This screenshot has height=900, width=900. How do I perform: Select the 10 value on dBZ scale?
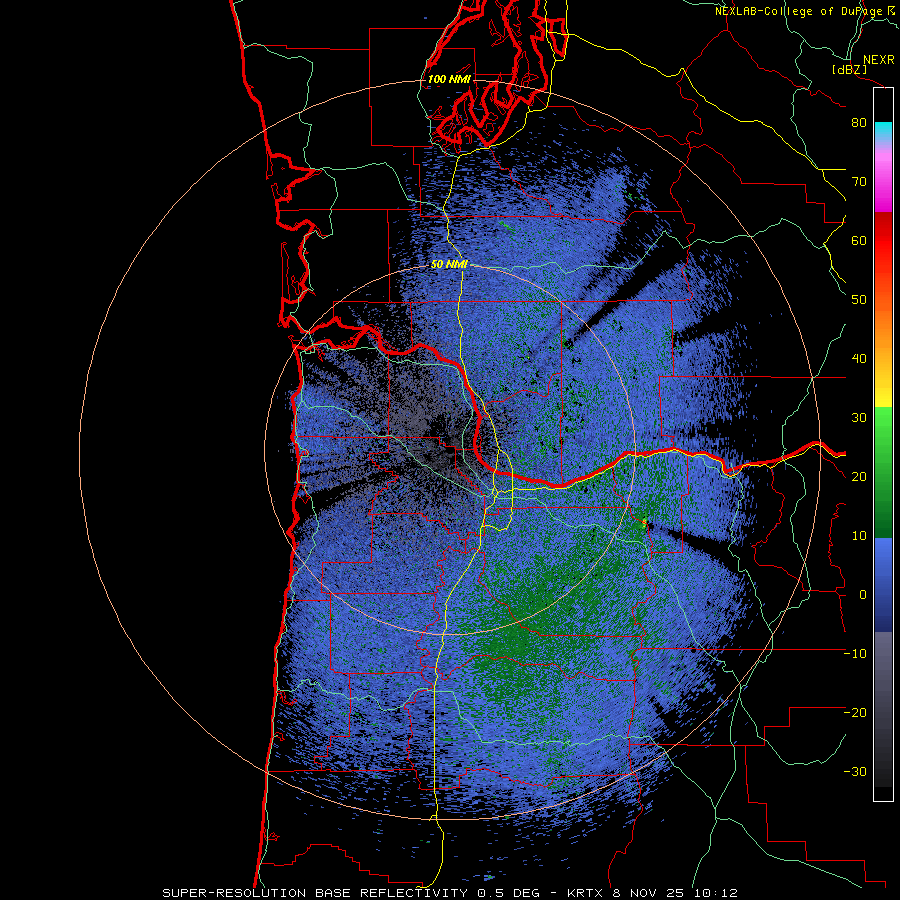859,536
